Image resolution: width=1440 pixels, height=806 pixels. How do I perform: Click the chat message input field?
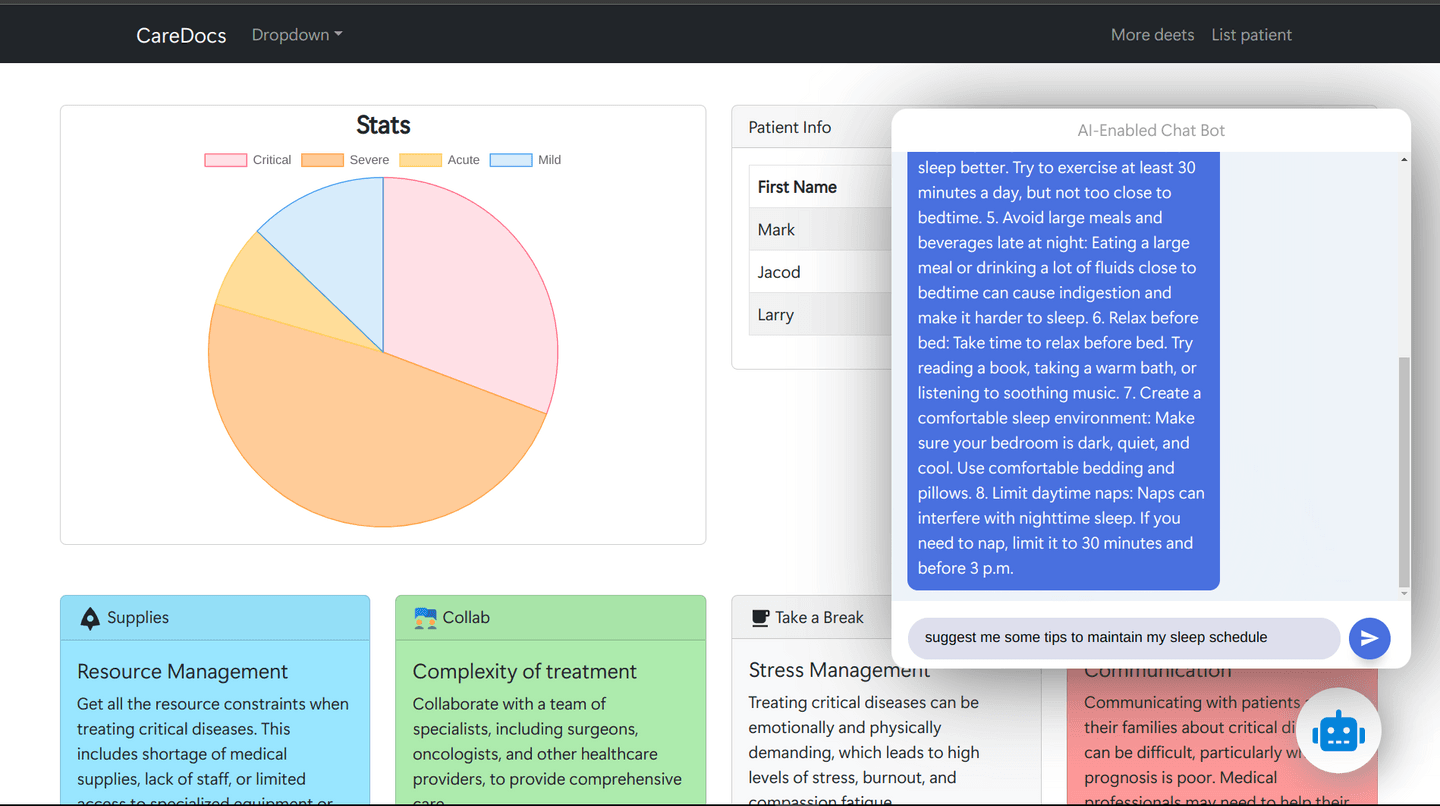click(x=1123, y=638)
